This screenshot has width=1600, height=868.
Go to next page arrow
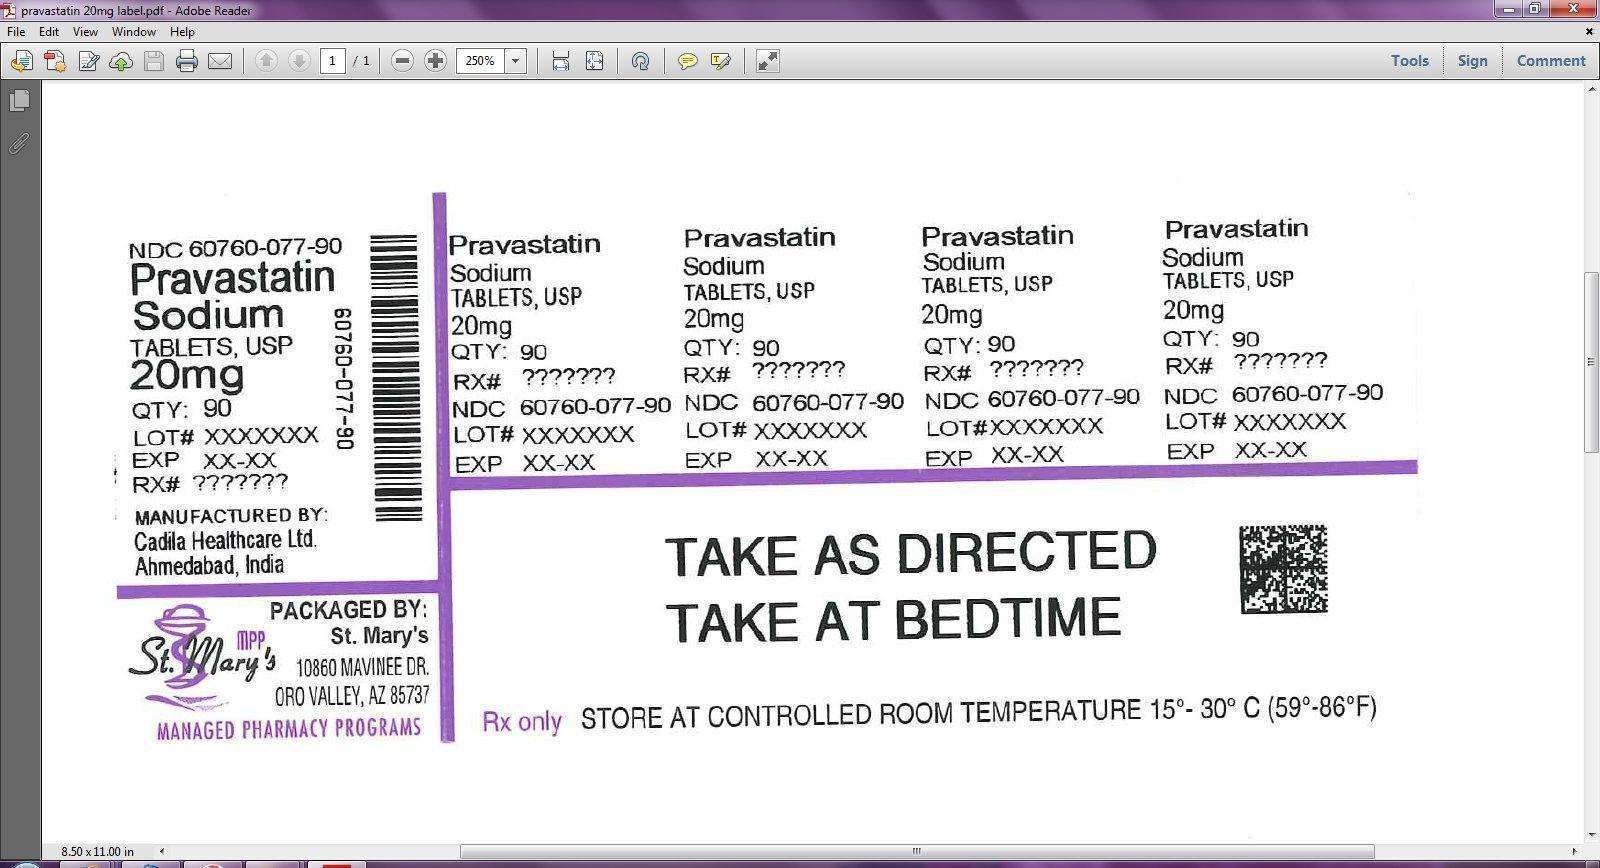pos(299,61)
